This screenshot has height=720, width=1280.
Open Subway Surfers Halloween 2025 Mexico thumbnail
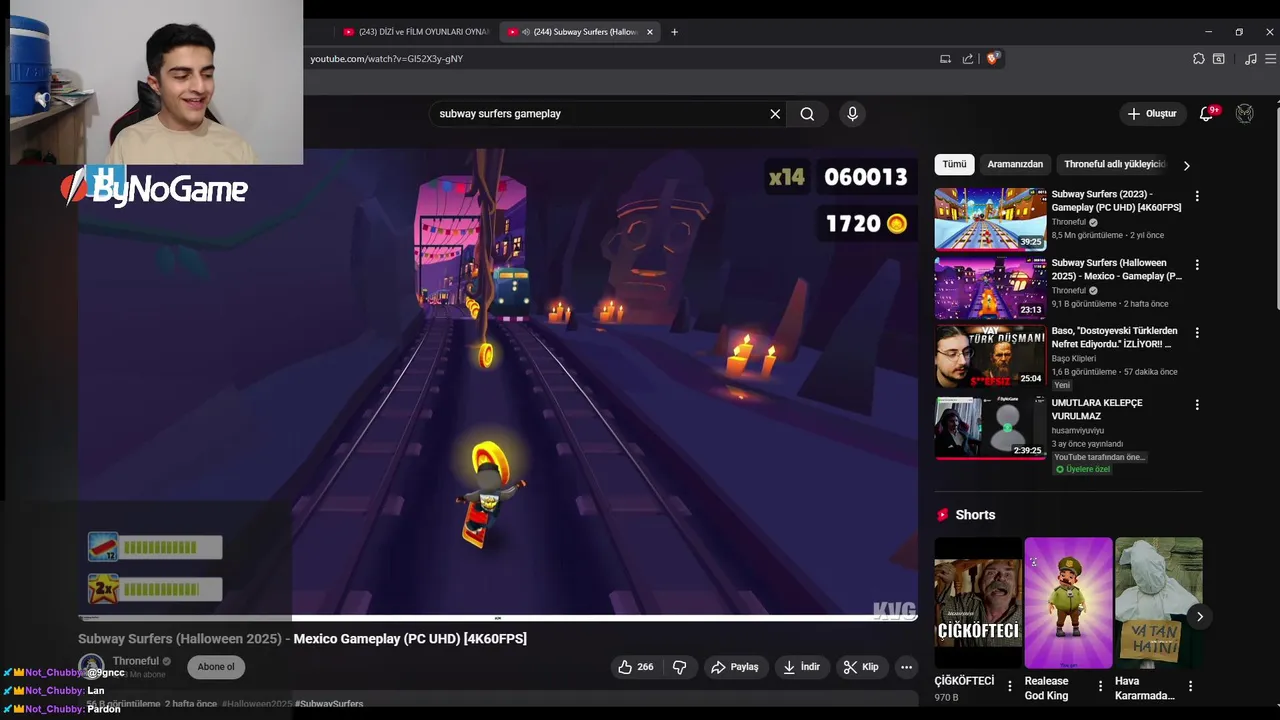click(990, 287)
